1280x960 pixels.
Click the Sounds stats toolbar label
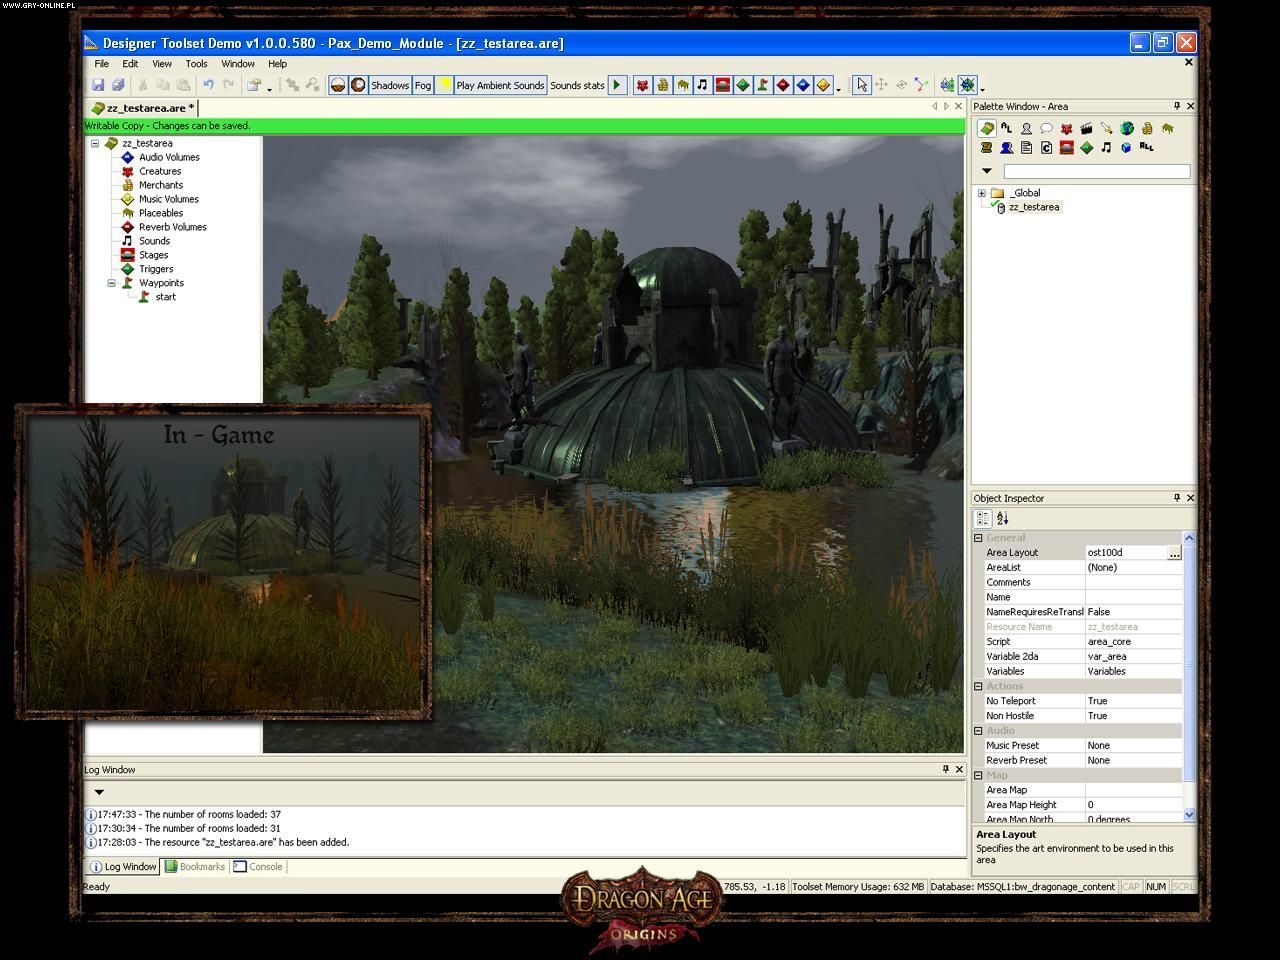tap(577, 86)
